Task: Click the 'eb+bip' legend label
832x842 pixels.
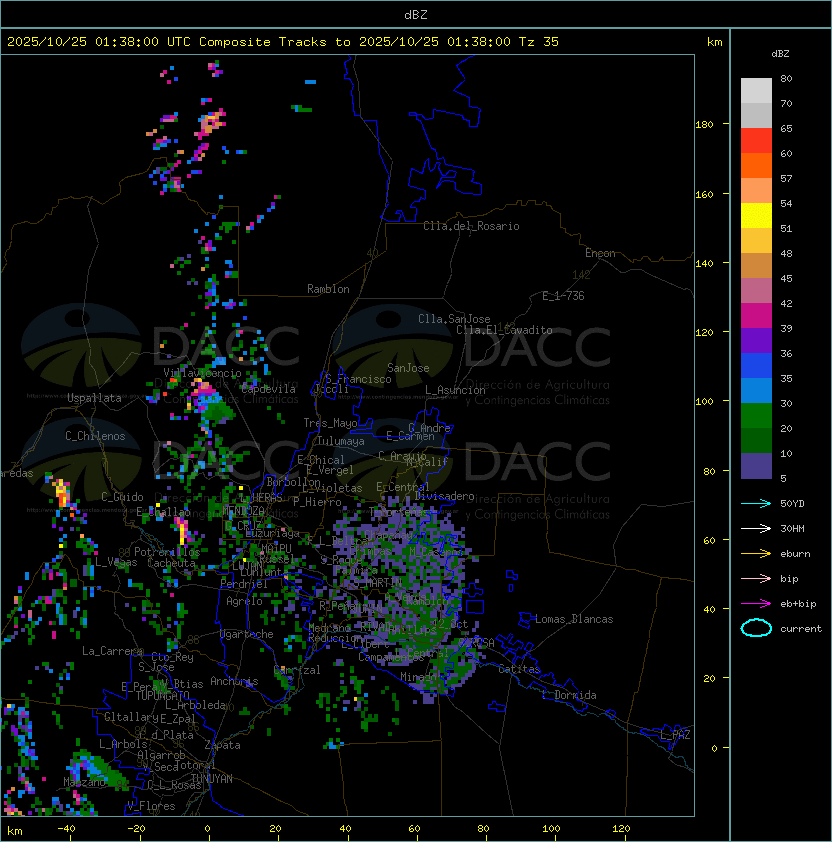Action: 798,604
